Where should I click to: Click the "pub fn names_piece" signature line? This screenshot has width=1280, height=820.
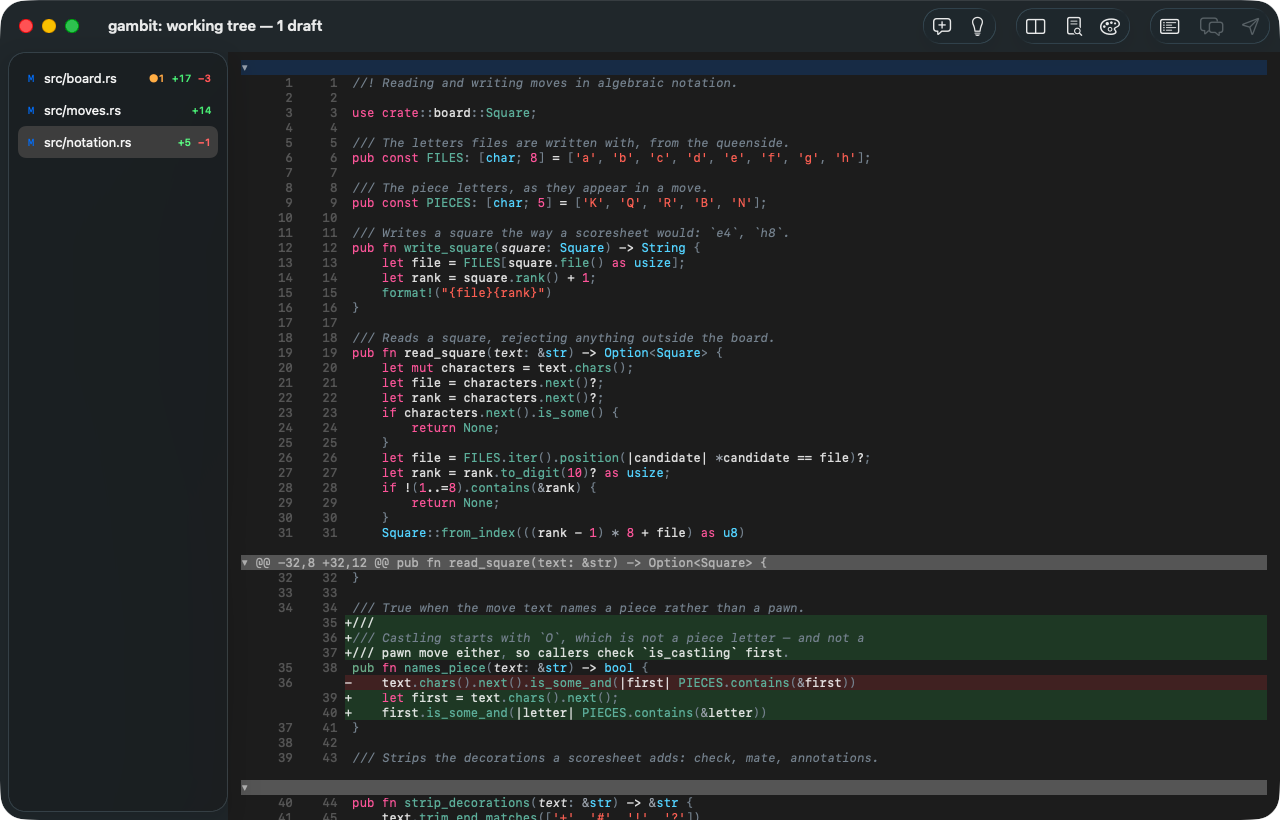point(500,668)
